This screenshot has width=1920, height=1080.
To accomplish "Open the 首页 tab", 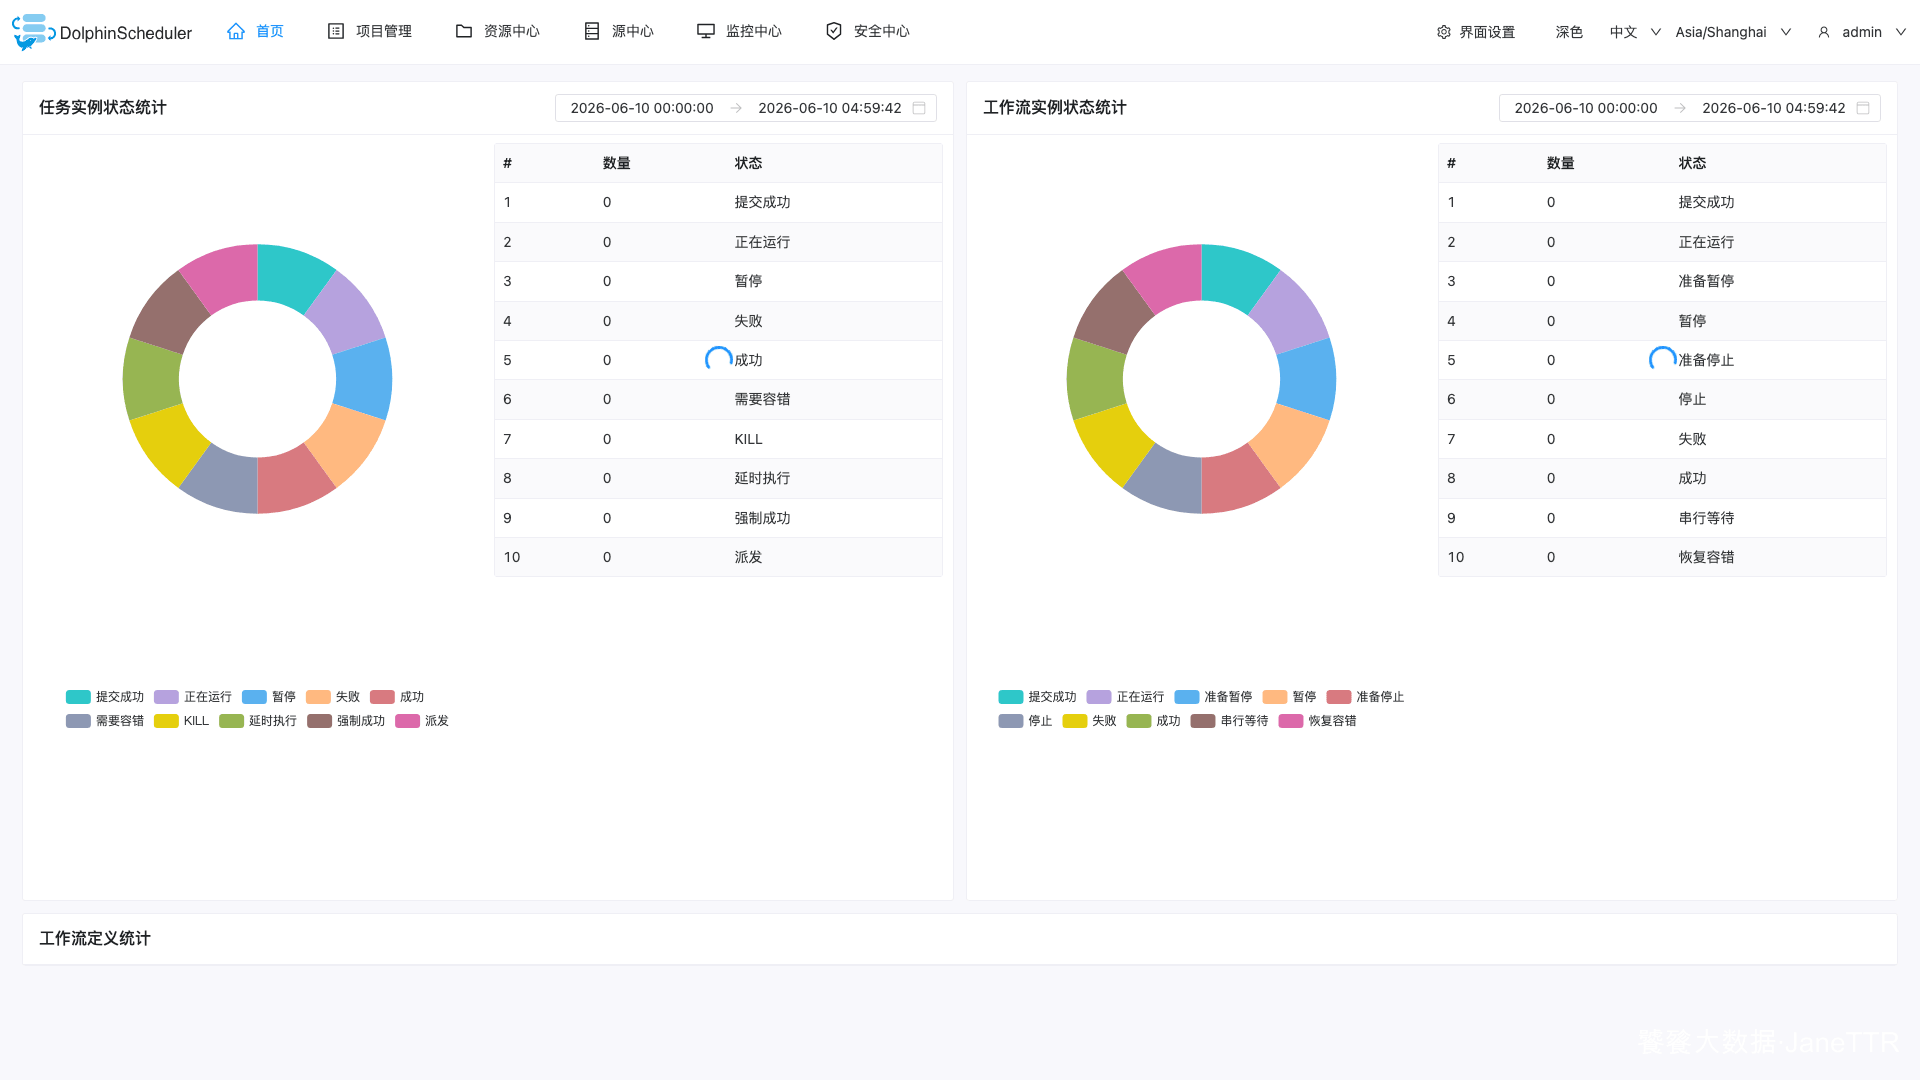I will click(256, 31).
